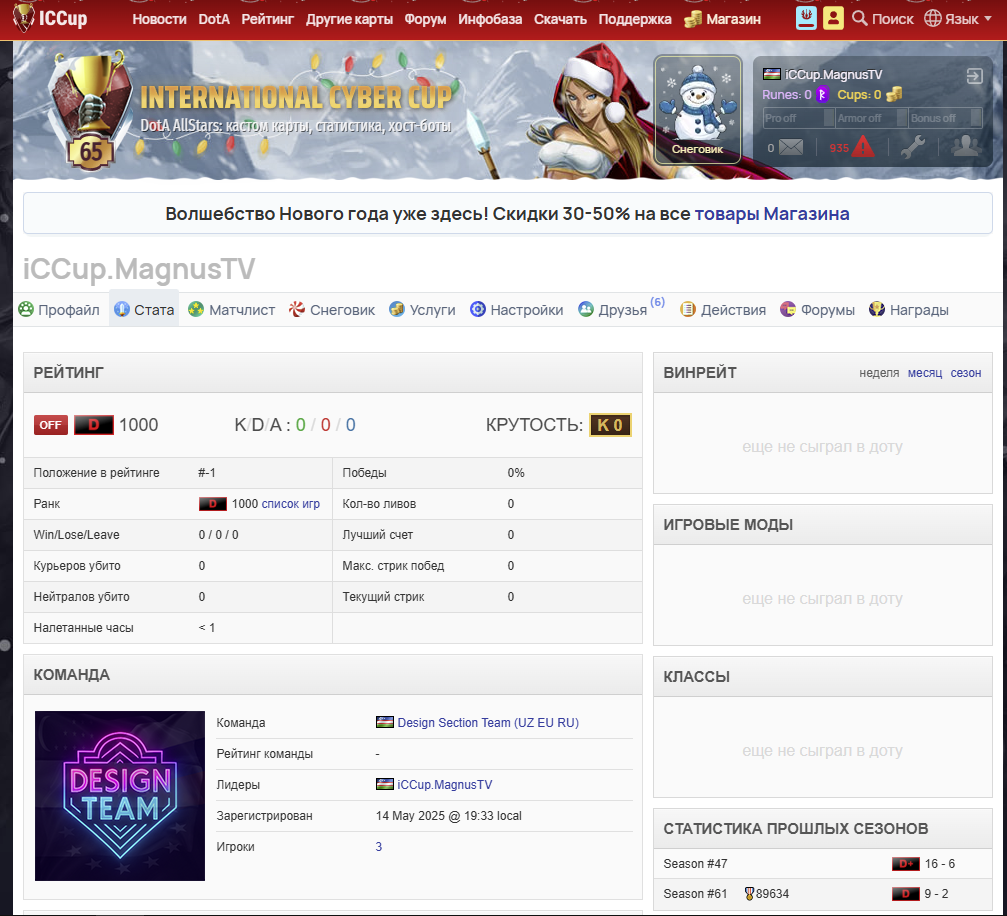Open the Магазин shop with coins icon
The height and width of the screenshot is (916, 1007).
click(x=722, y=19)
